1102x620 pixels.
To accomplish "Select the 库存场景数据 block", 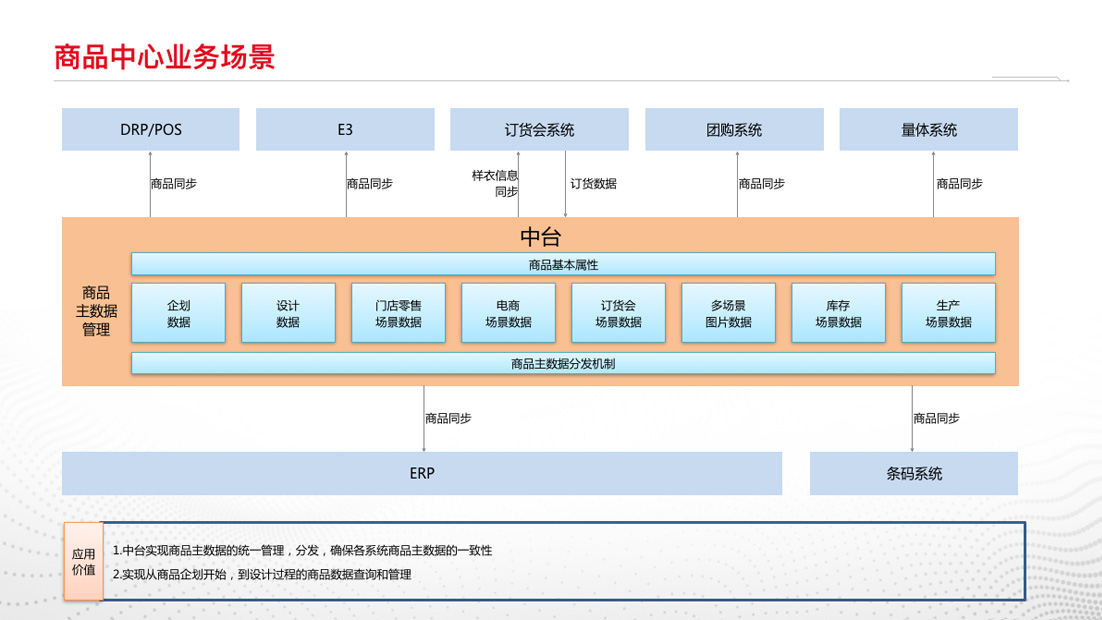I will tap(838, 313).
